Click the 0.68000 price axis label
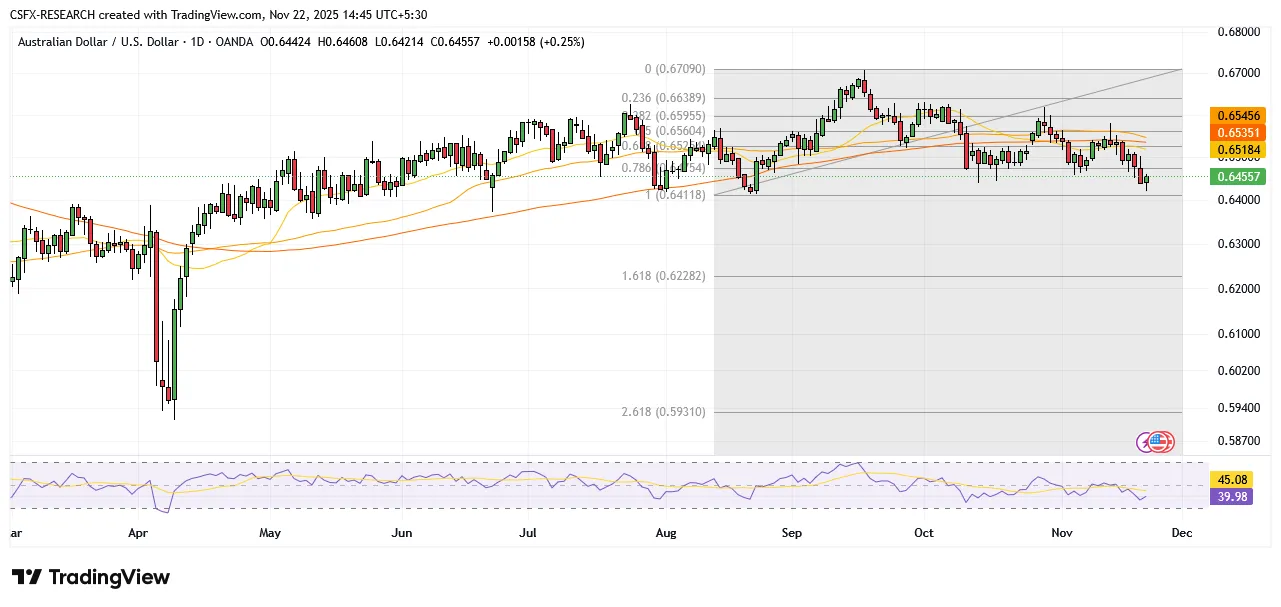Screen dimensions: 1281x607 coord(1237,32)
